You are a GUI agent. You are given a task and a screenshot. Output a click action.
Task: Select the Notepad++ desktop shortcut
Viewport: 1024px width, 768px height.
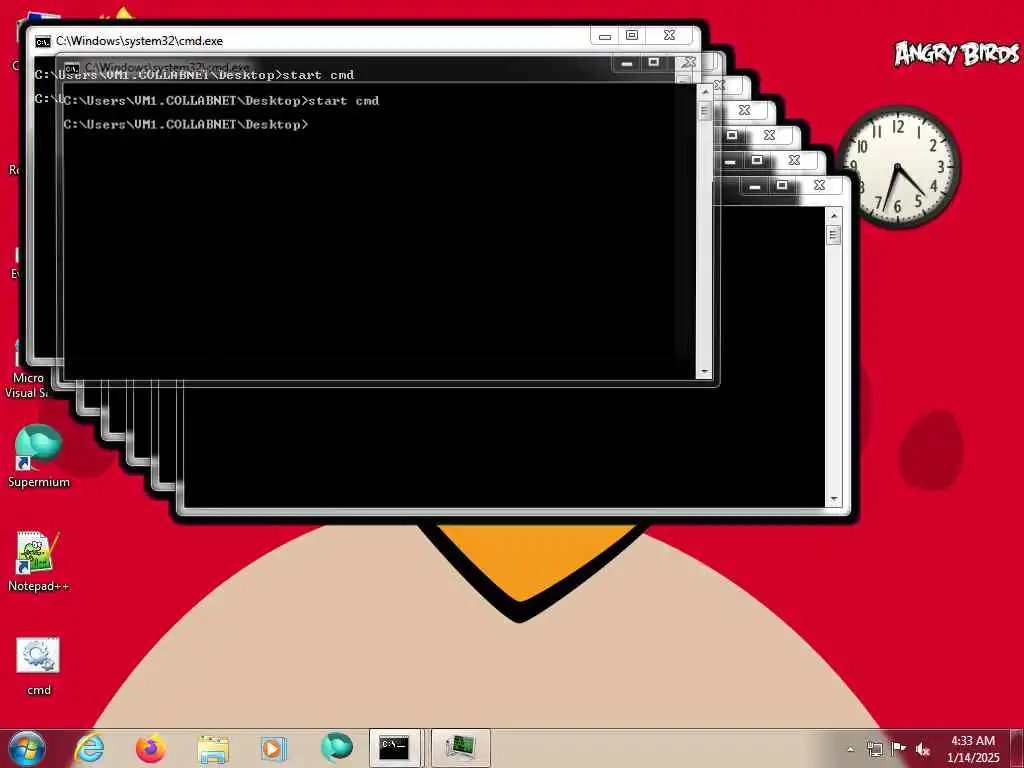click(39, 562)
